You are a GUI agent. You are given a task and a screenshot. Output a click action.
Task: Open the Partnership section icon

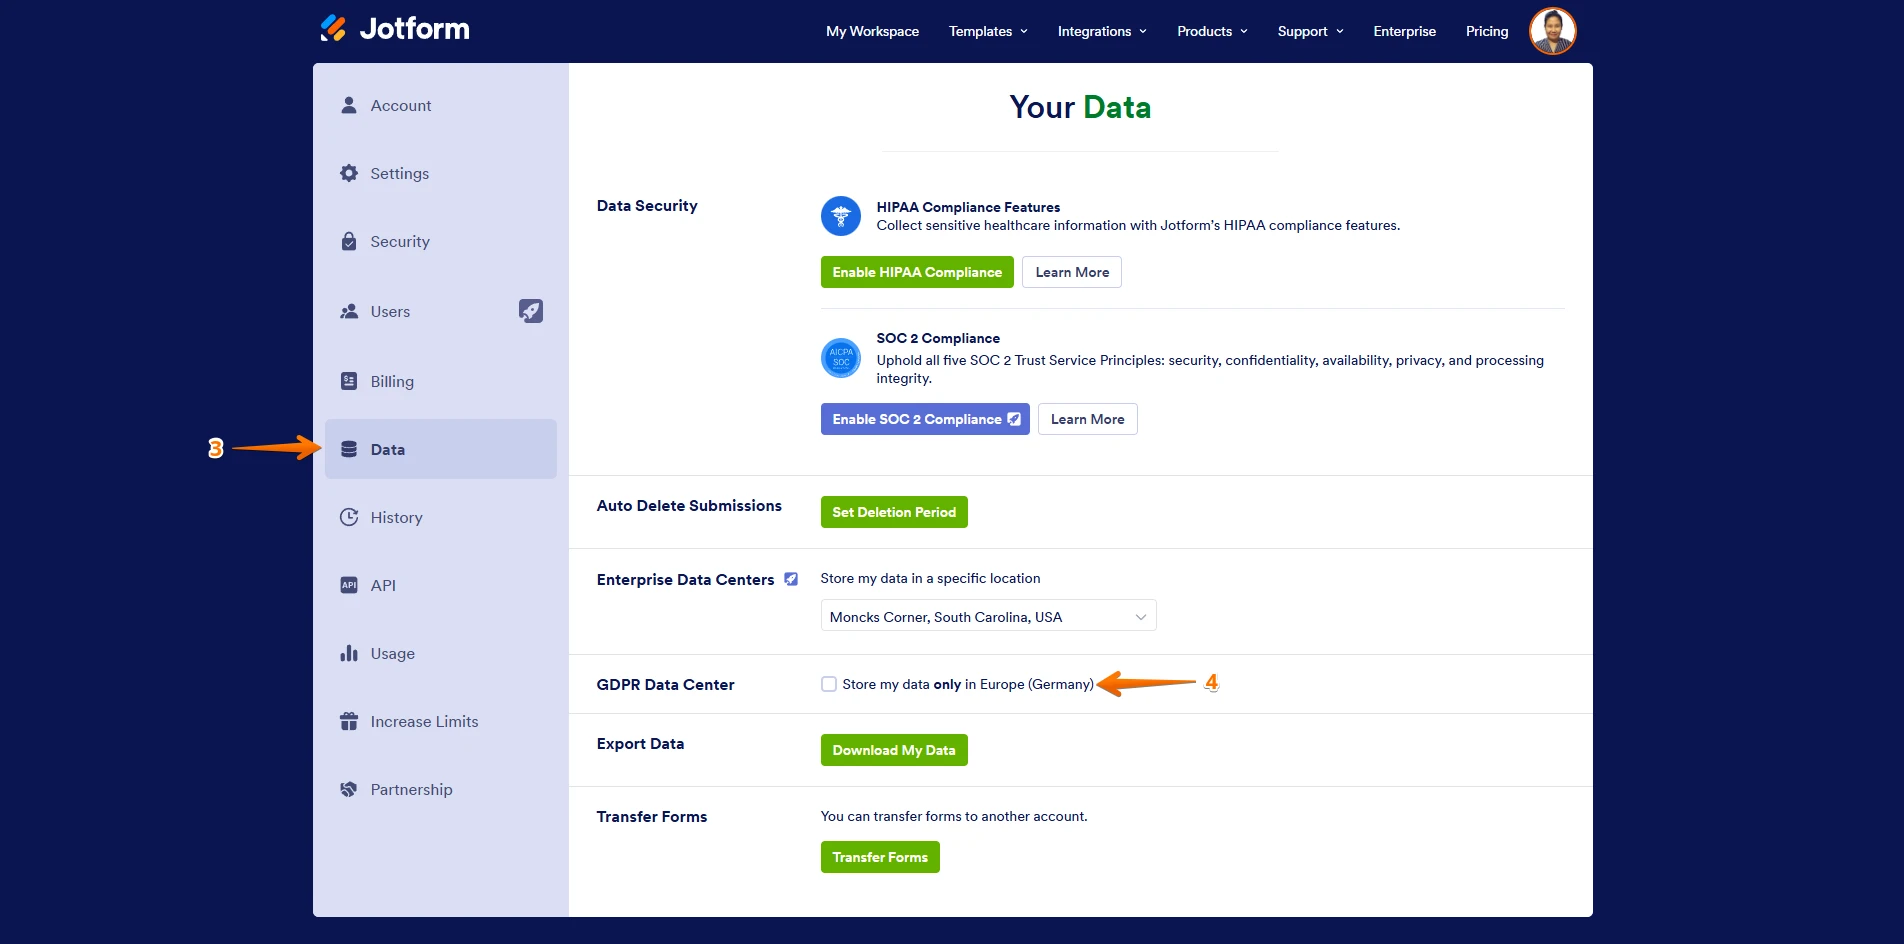(x=348, y=789)
